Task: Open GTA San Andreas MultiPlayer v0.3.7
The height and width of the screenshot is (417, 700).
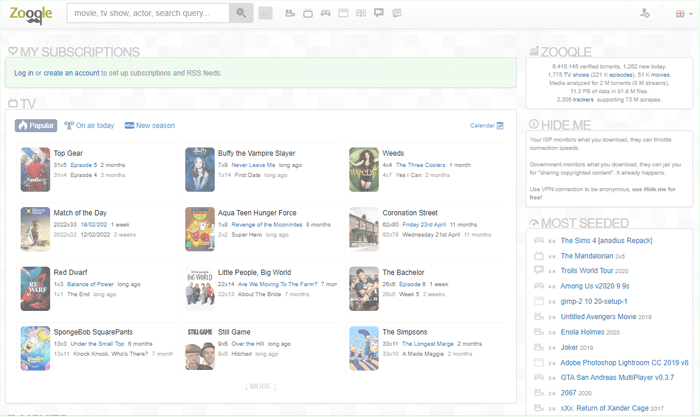Action: [617, 377]
